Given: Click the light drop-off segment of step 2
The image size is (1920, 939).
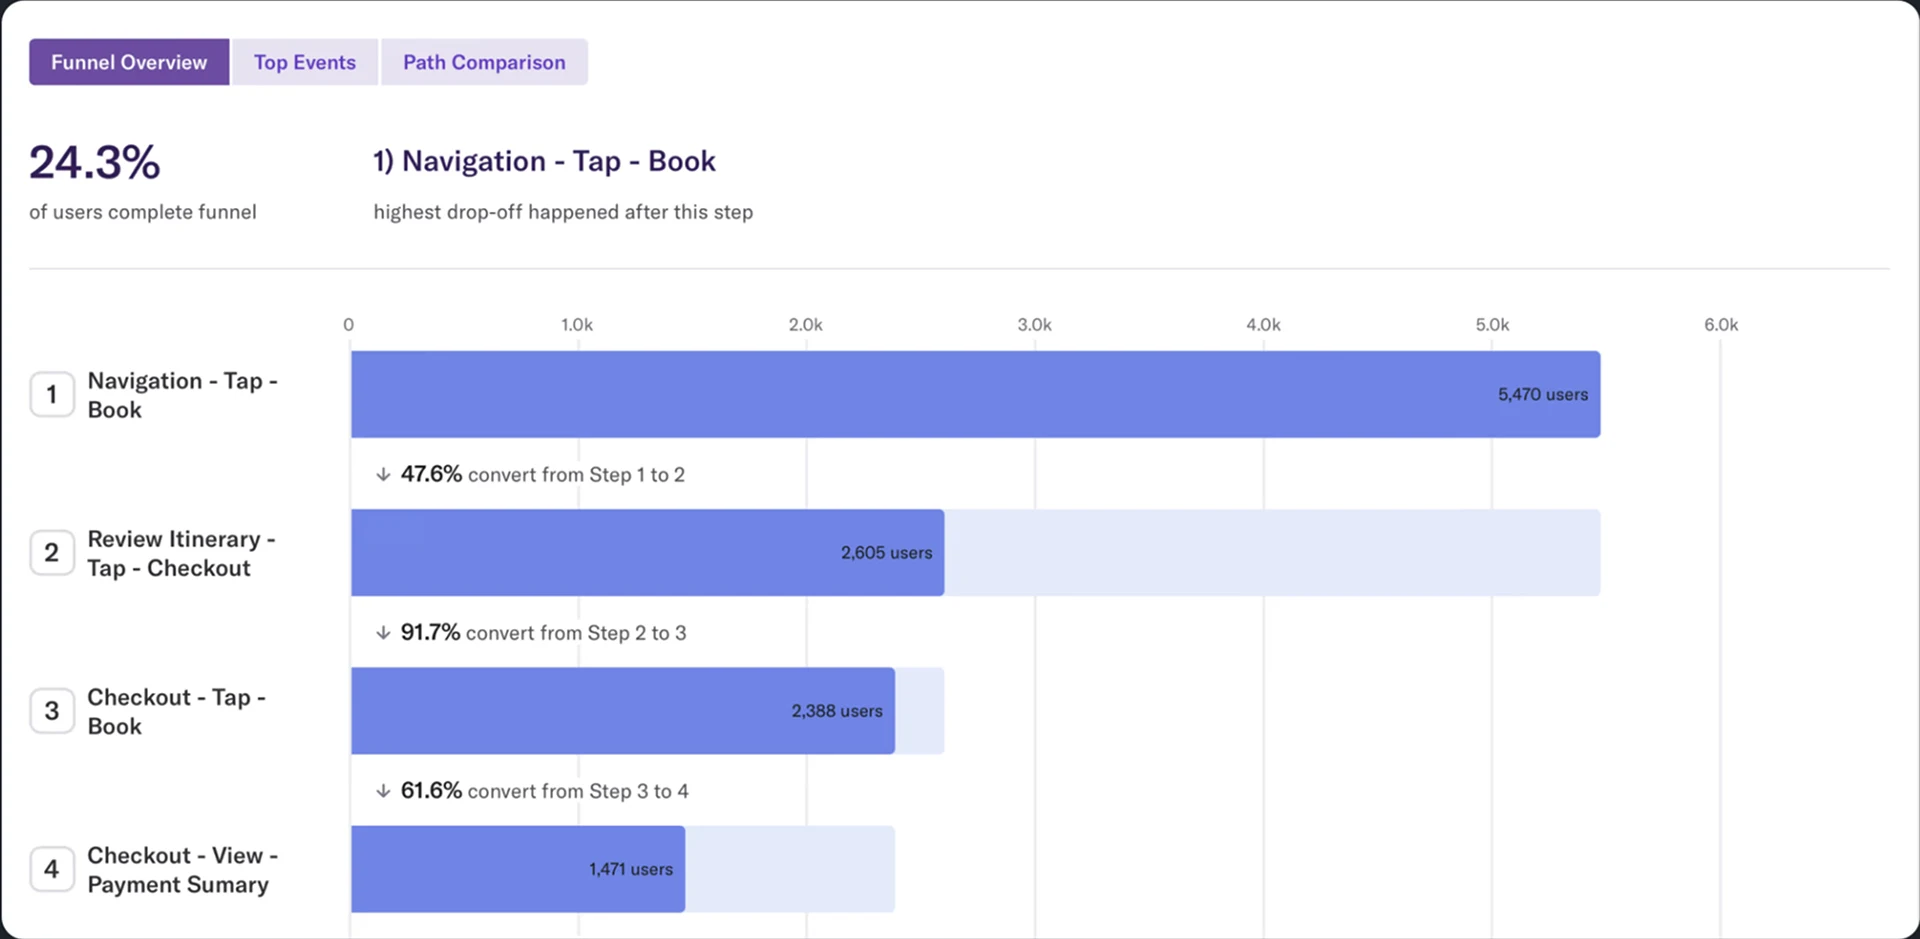Looking at the screenshot, I should [1272, 553].
